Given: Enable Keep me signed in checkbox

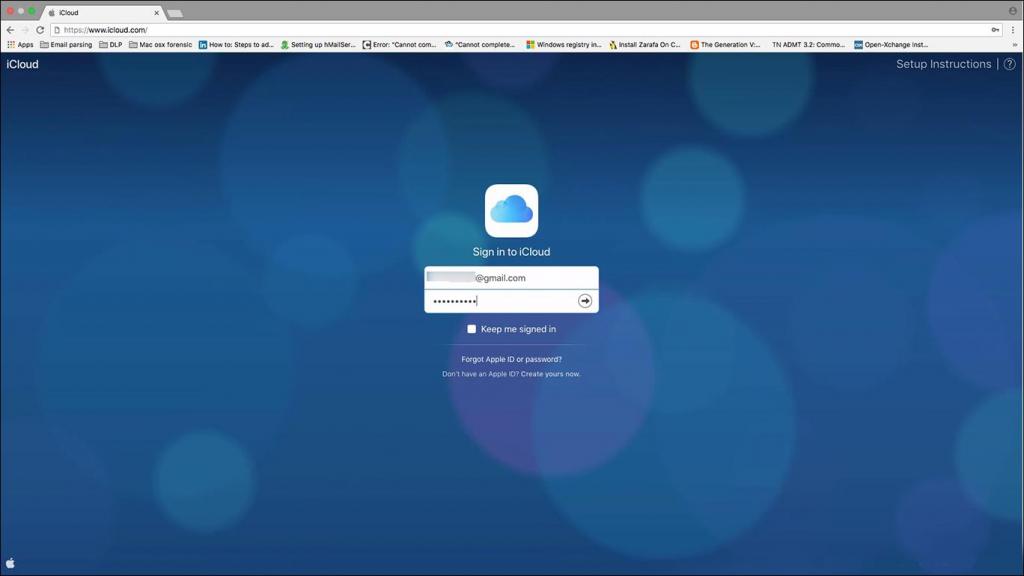Looking at the screenshot, I should pos(472,329).
